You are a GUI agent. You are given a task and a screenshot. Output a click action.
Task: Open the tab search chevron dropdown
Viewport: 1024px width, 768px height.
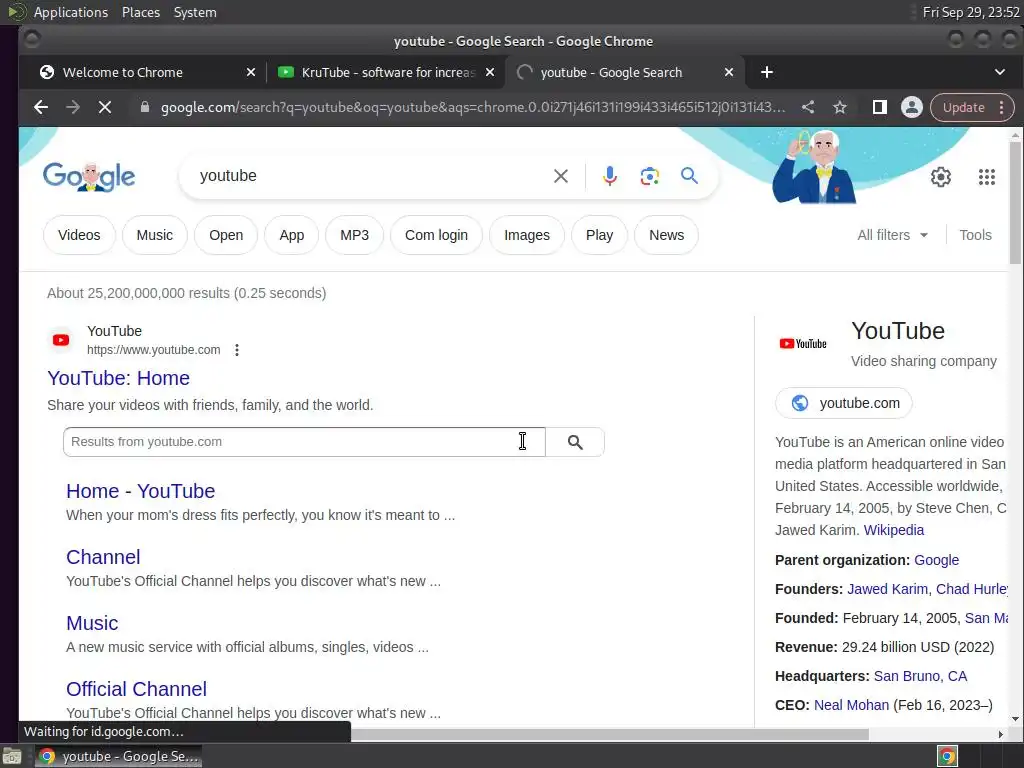(x=999, y=72)
